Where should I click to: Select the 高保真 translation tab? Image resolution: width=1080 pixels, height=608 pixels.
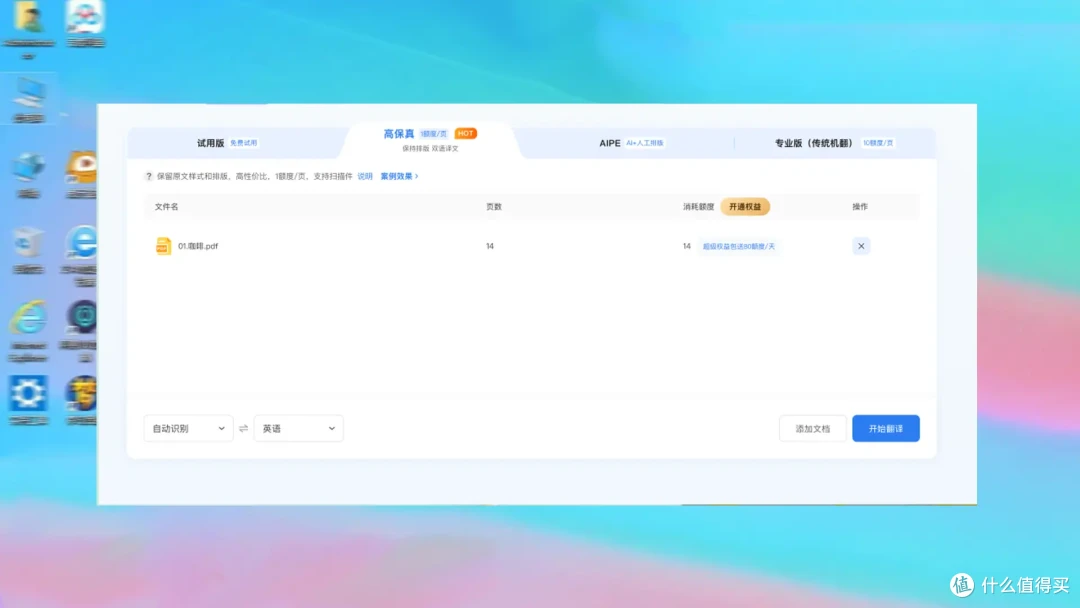[x=430, y=140]
